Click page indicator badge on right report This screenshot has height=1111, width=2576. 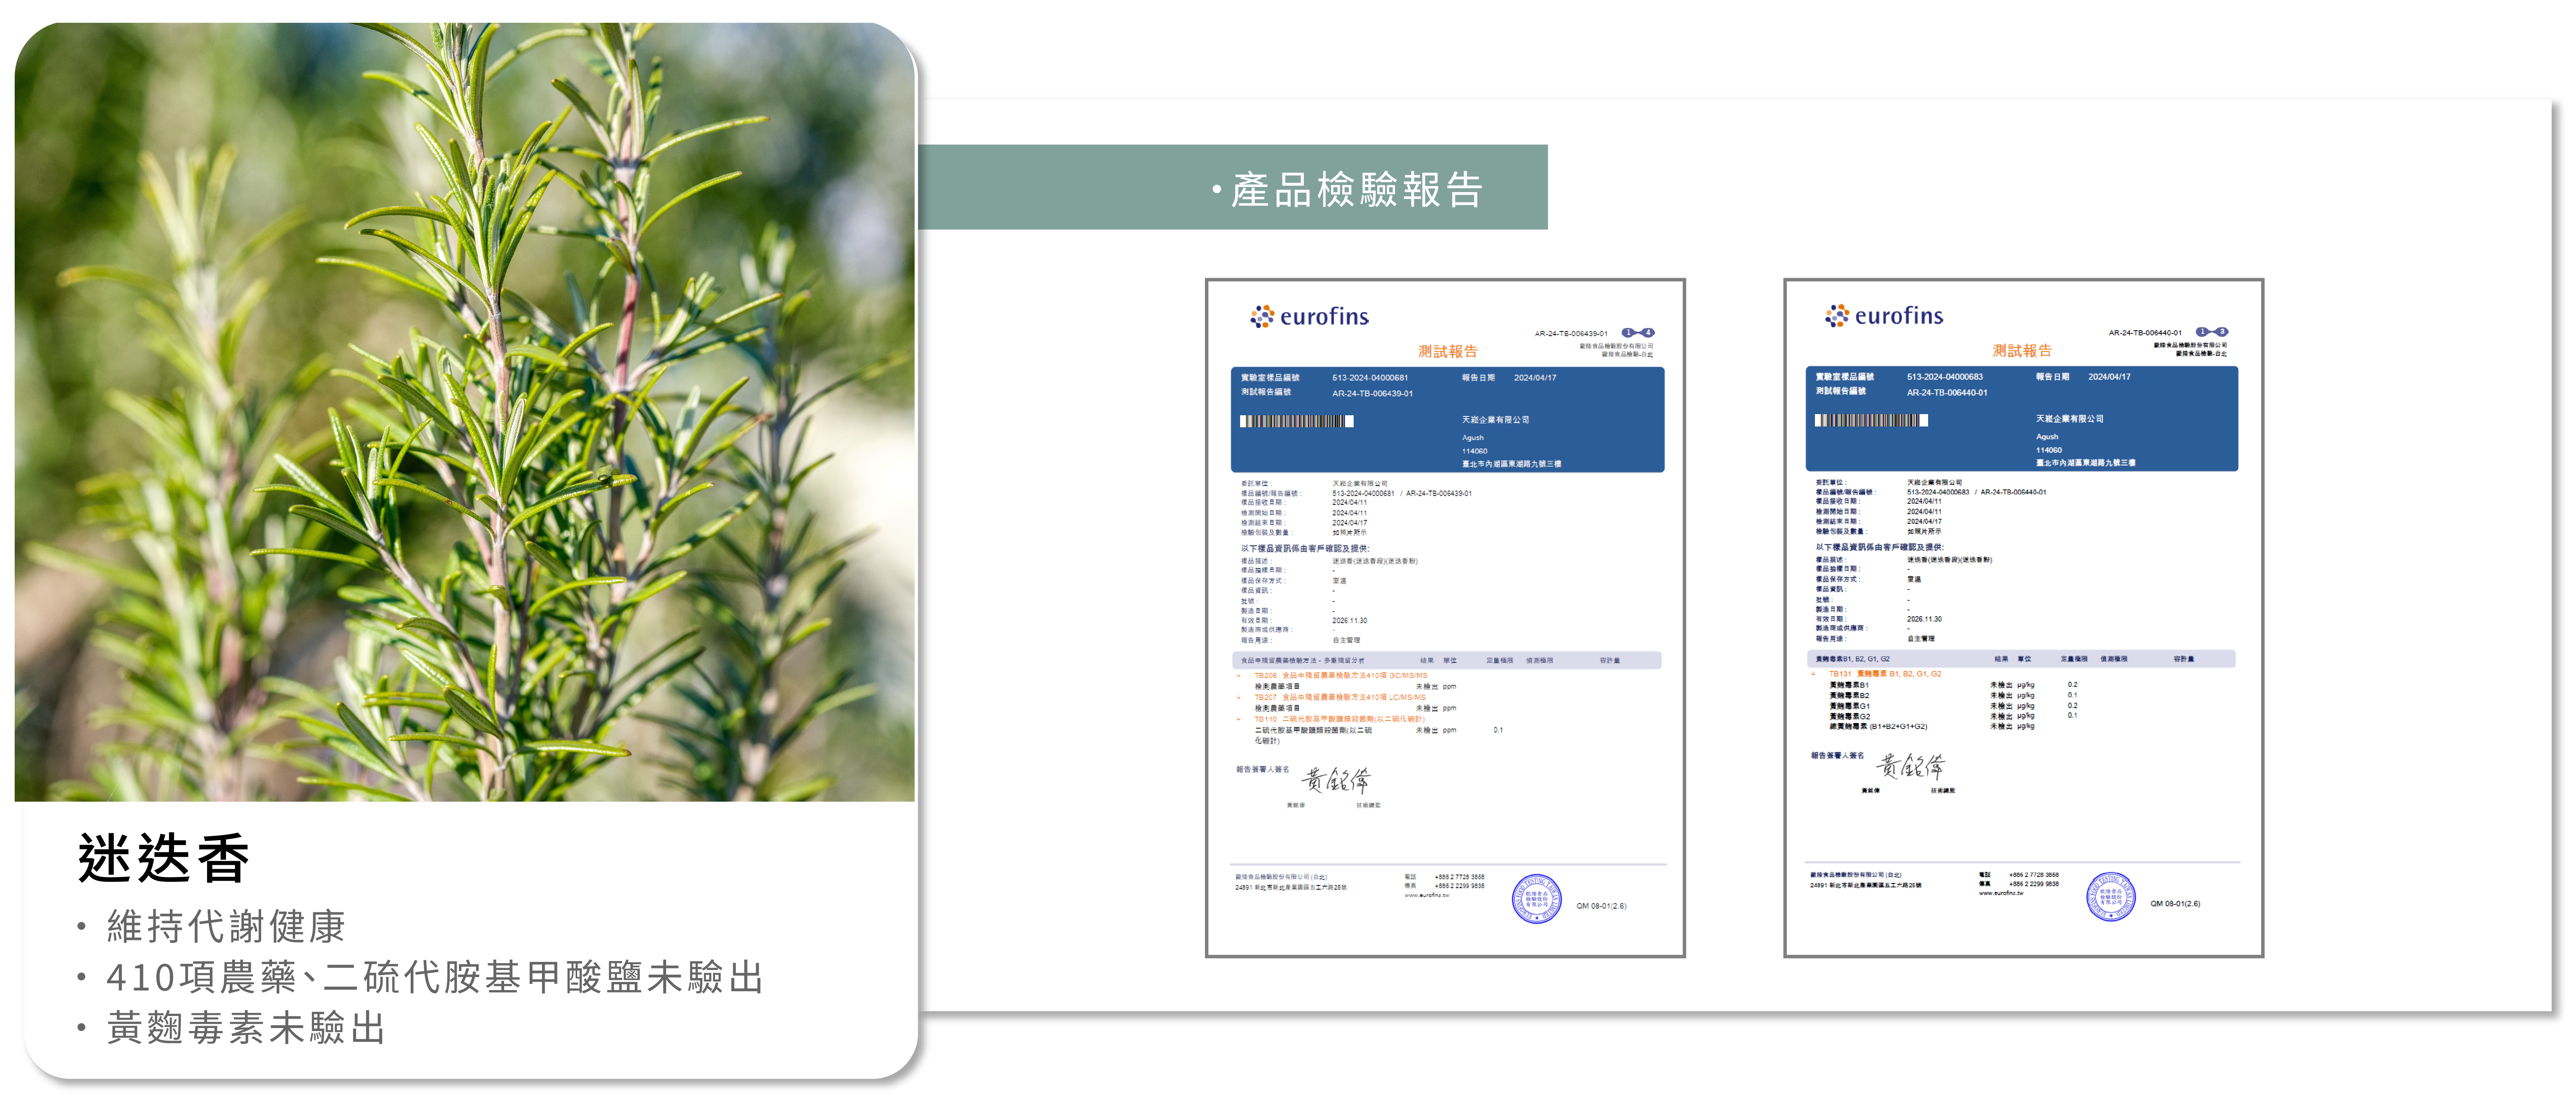pyautogui.click(x=2212, y=332)
